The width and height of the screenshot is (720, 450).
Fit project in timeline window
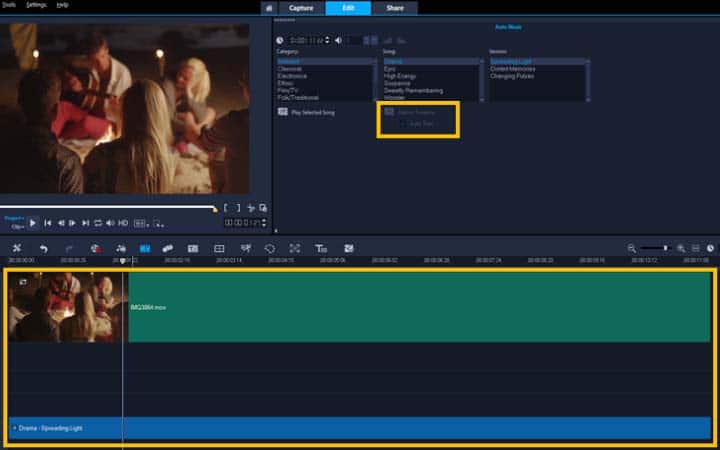696,248
